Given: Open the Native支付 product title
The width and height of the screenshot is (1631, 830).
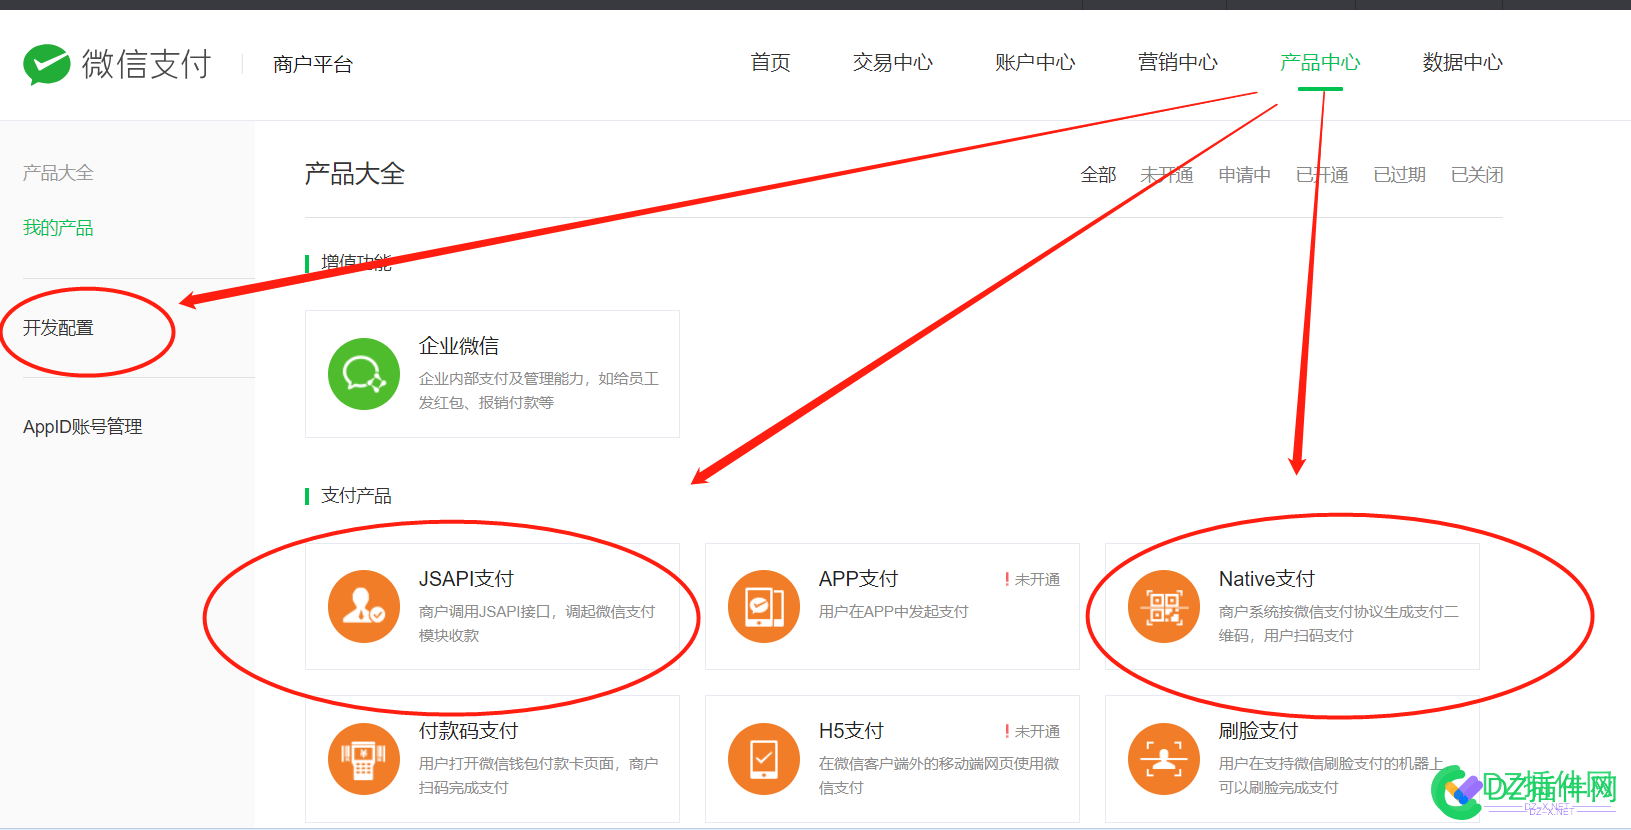Looking at the screenshot, I should click(x=1266, y=579).
